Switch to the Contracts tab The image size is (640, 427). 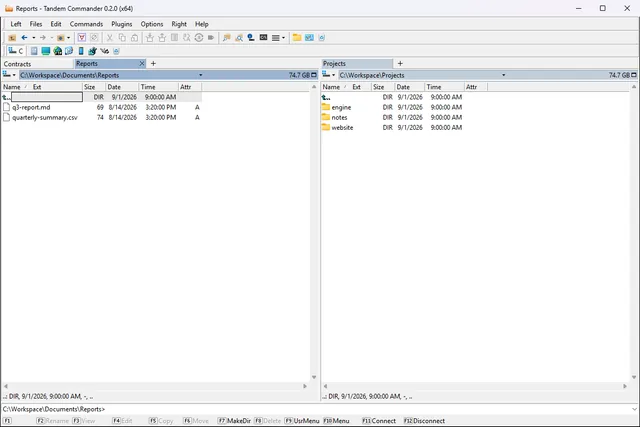click(37, 64)
